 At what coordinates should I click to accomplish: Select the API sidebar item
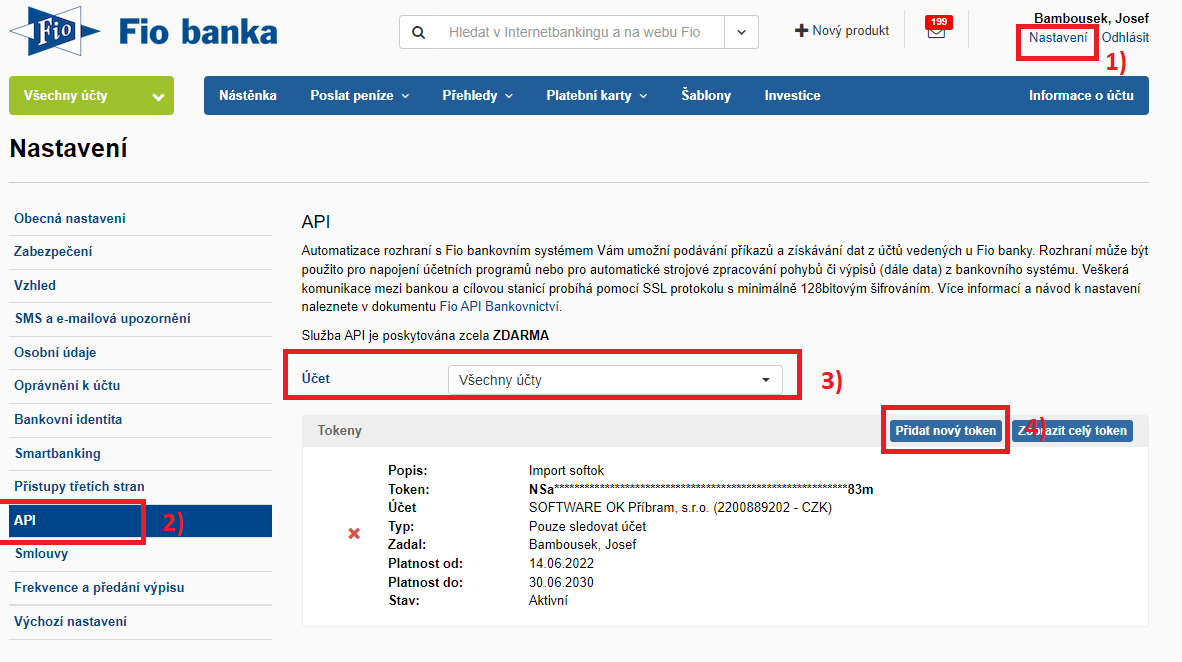click(140, 521)
